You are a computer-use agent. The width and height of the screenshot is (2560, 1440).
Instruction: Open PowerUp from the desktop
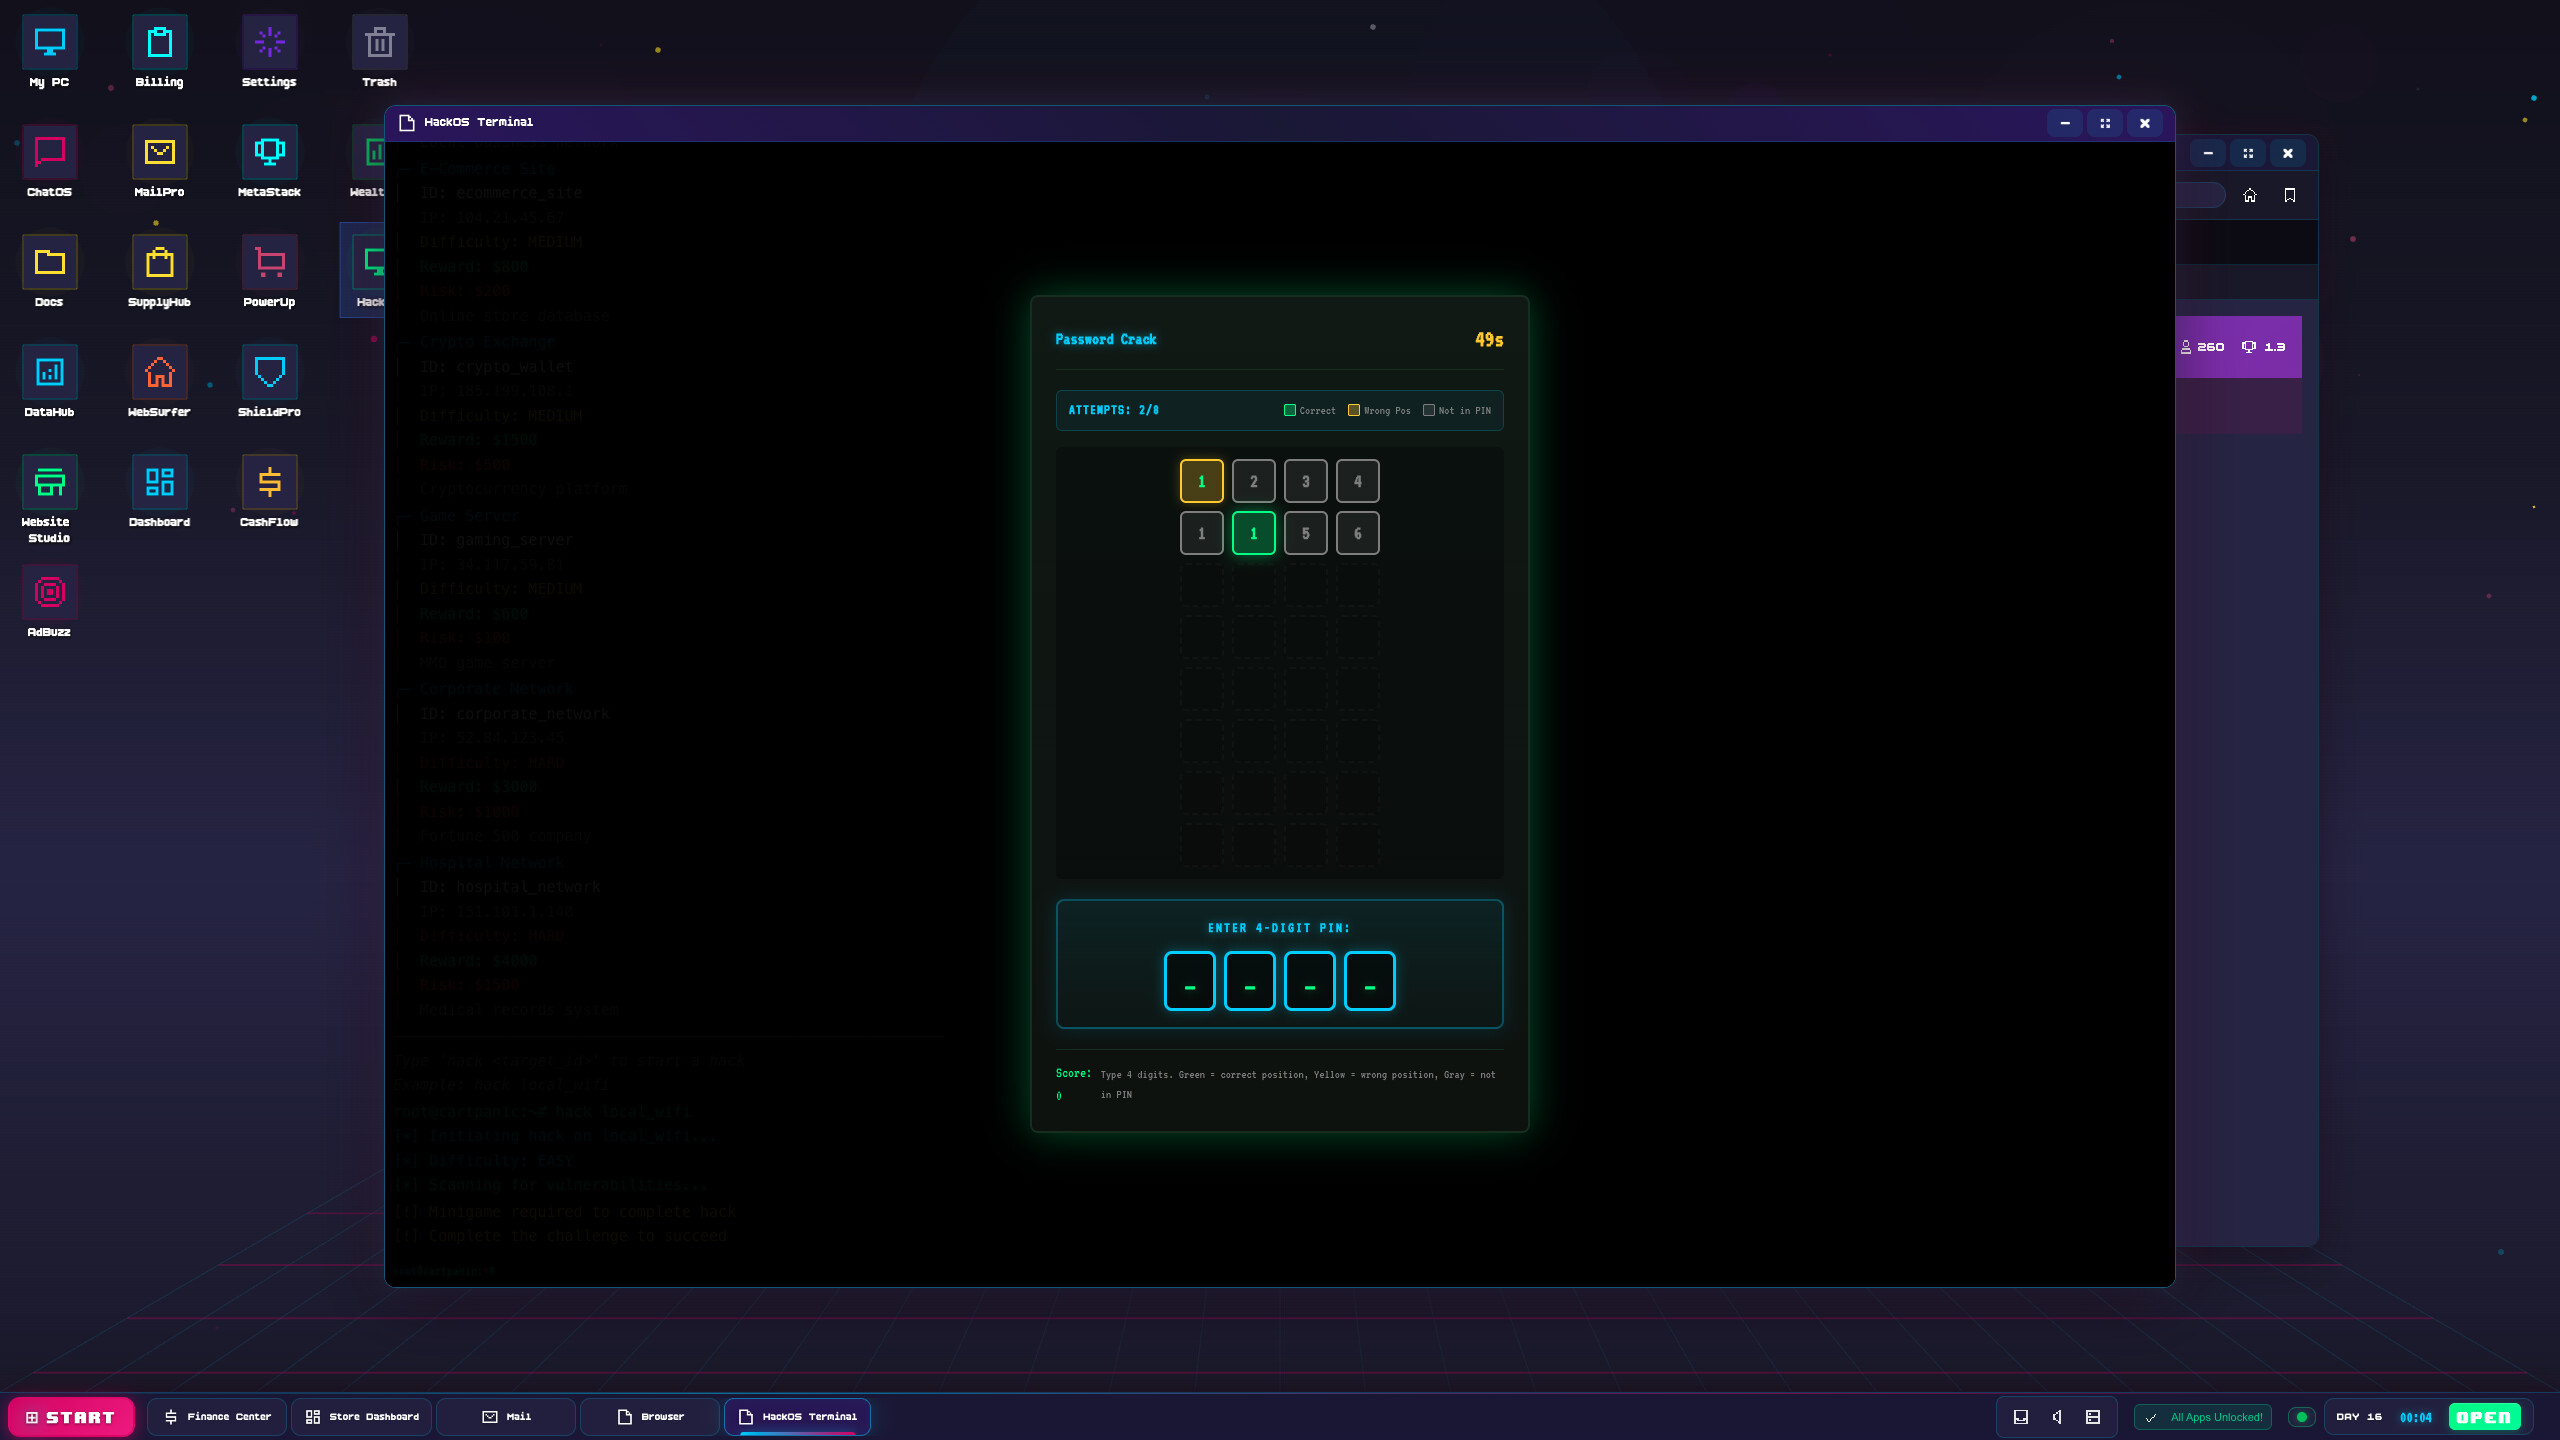pos(269,261)
